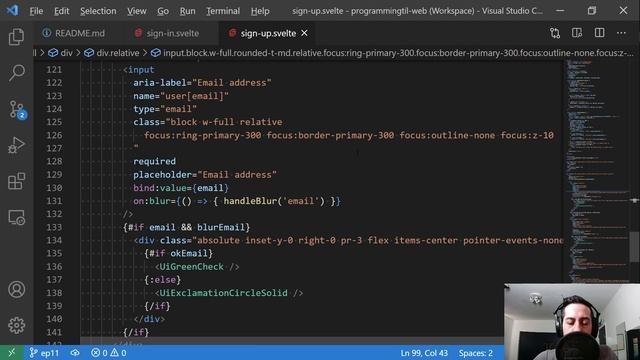Image resolution: width=640 pixels, height=360 pixels.
Task: Switch to the sign-in.svelte tab
Action: pos(167,33)
